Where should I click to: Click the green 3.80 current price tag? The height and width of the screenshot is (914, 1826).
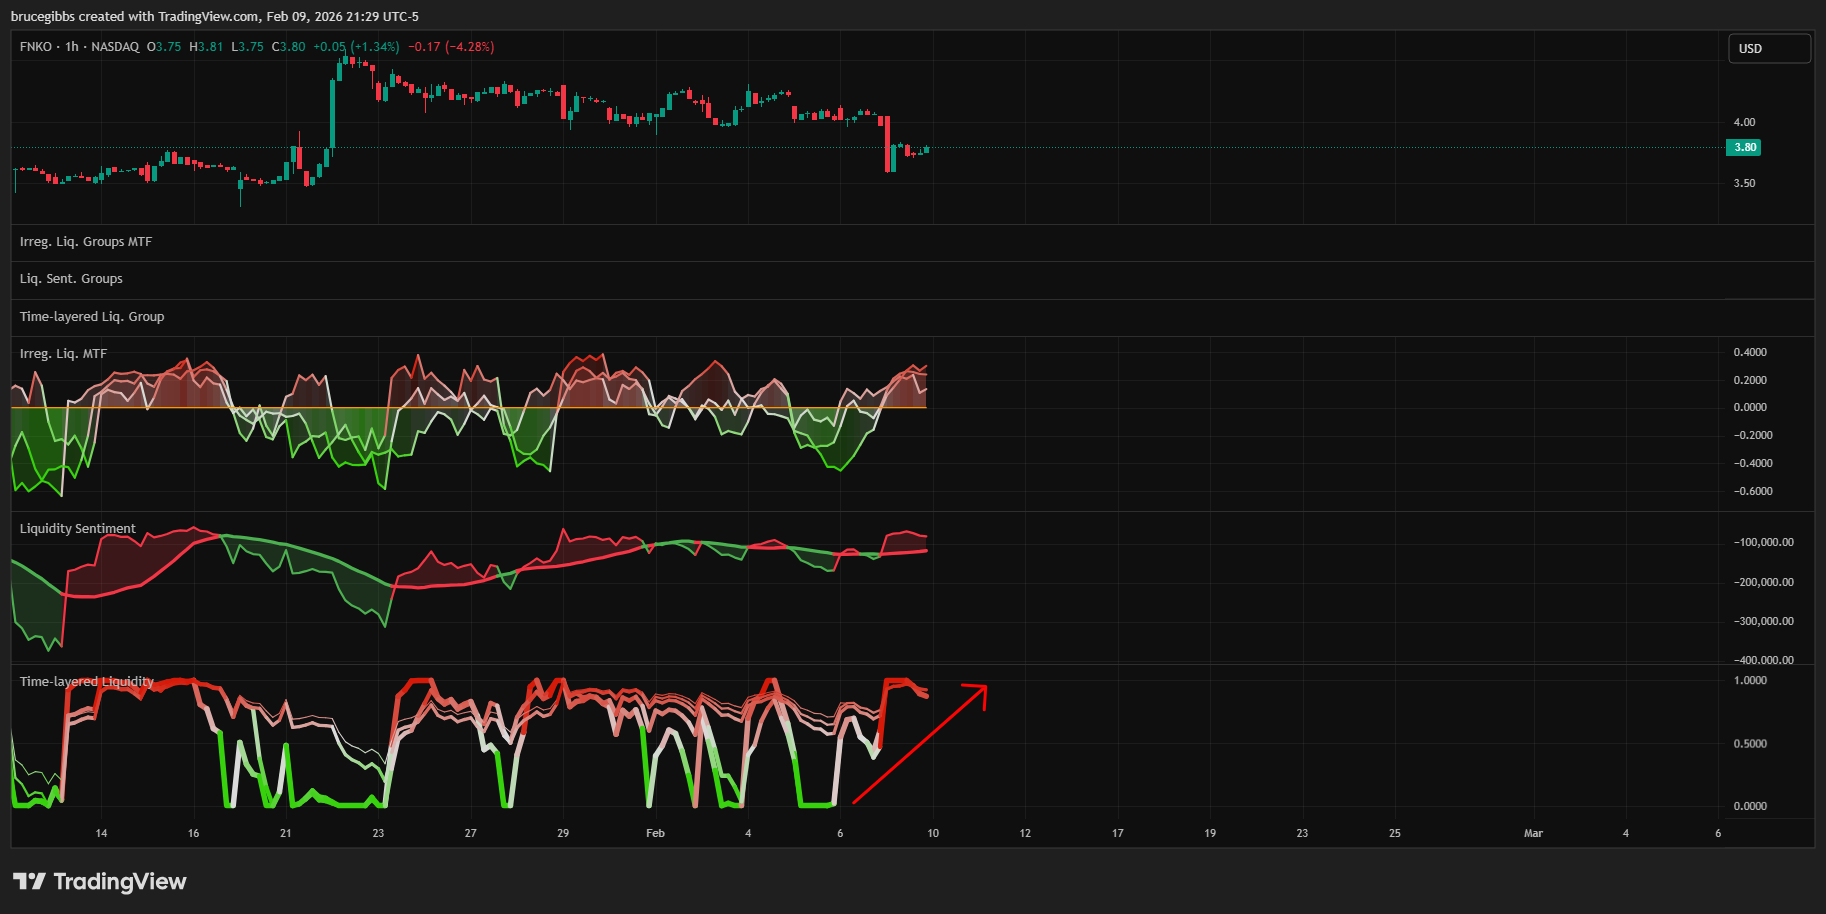click(1744, 148)
